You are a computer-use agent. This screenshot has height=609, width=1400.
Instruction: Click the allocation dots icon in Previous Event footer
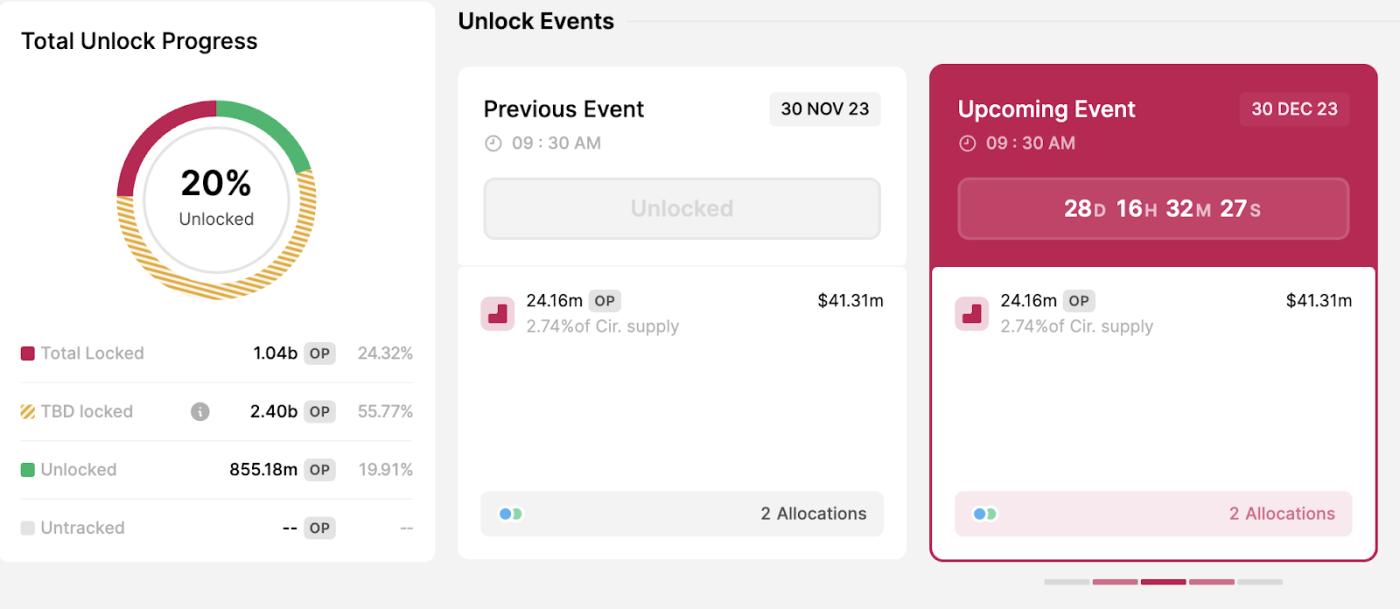click(511, 513)
